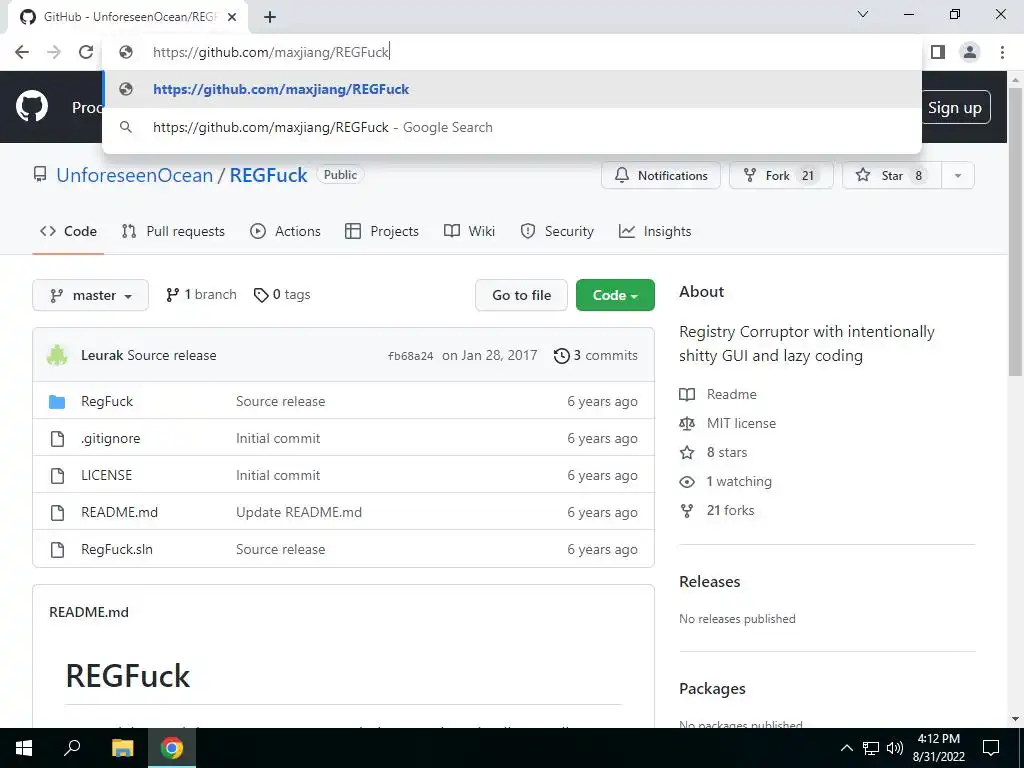The width and height of the screenshot is (1024, 768).
Task: Expand the master branch dropdown
Action: (90, 295)
